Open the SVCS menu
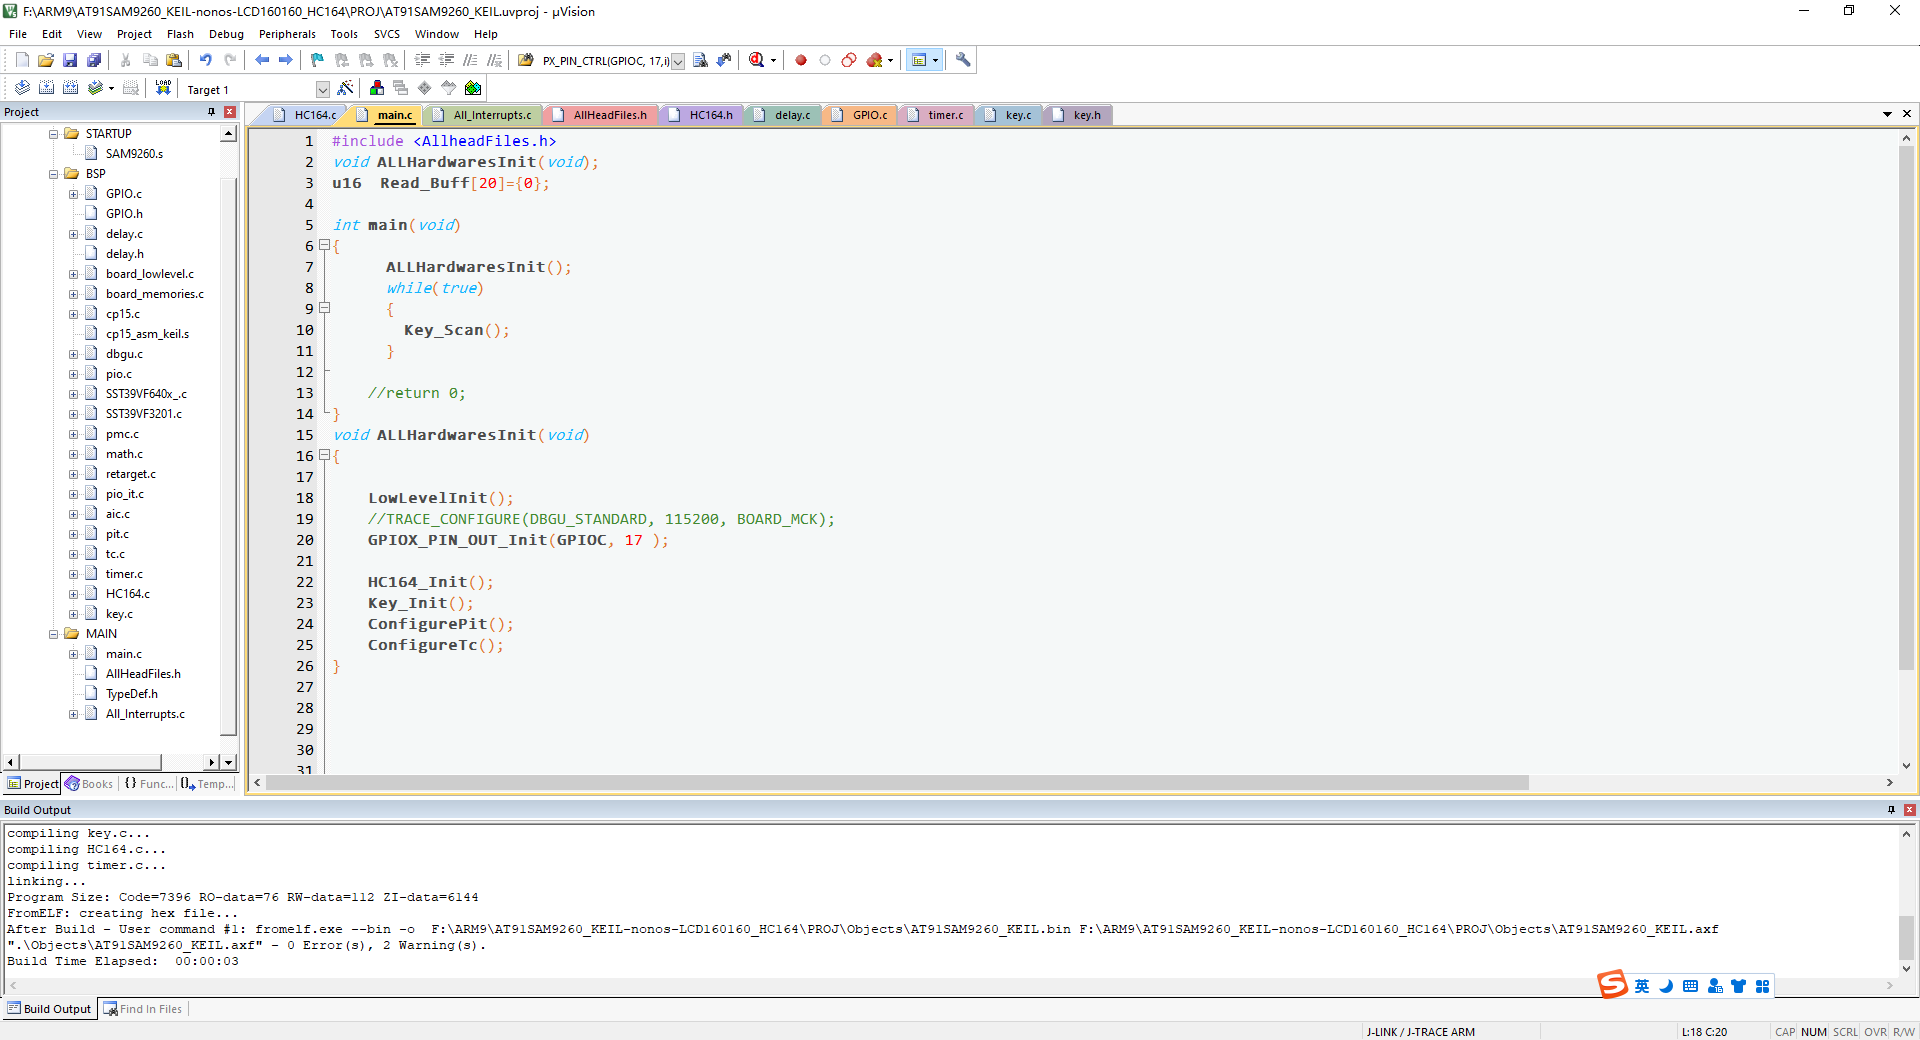 pyautogui.click(x=387, y=34)
